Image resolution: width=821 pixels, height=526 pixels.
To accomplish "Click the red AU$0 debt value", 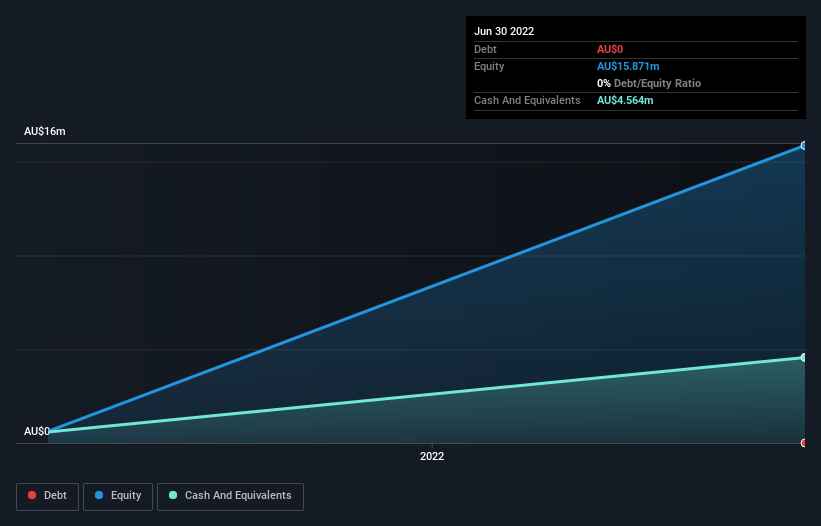I will (x=610, y=49).
